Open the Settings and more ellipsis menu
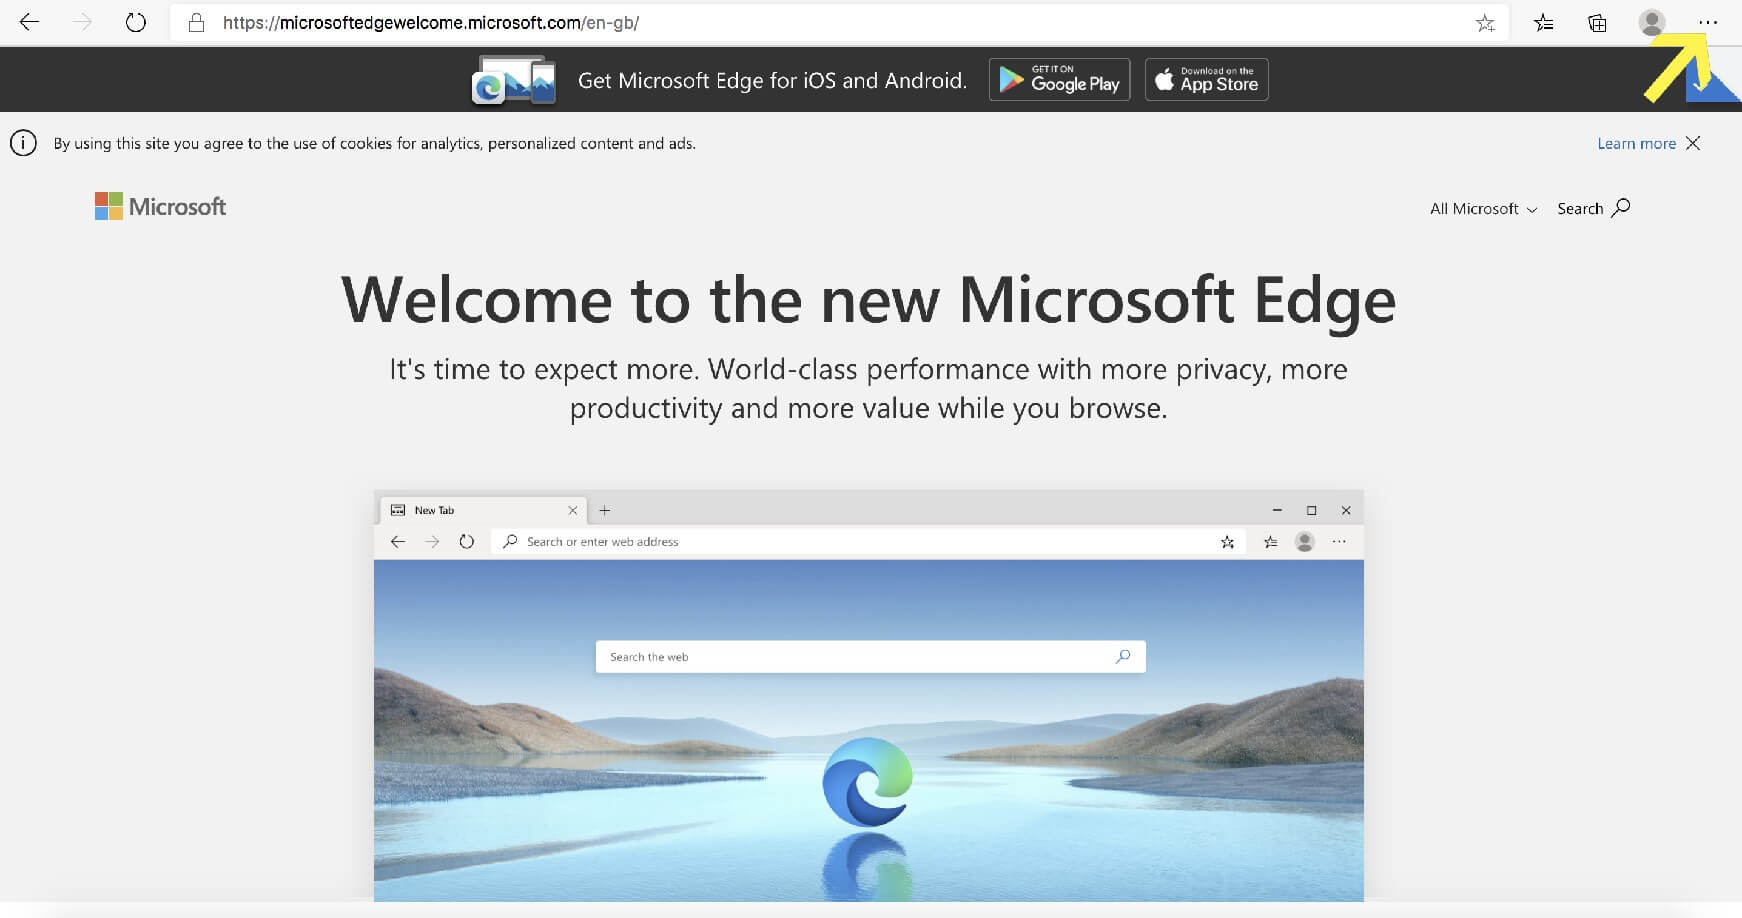The width and height of the screenshot is (1742, 918). (x=1707, y=22)
